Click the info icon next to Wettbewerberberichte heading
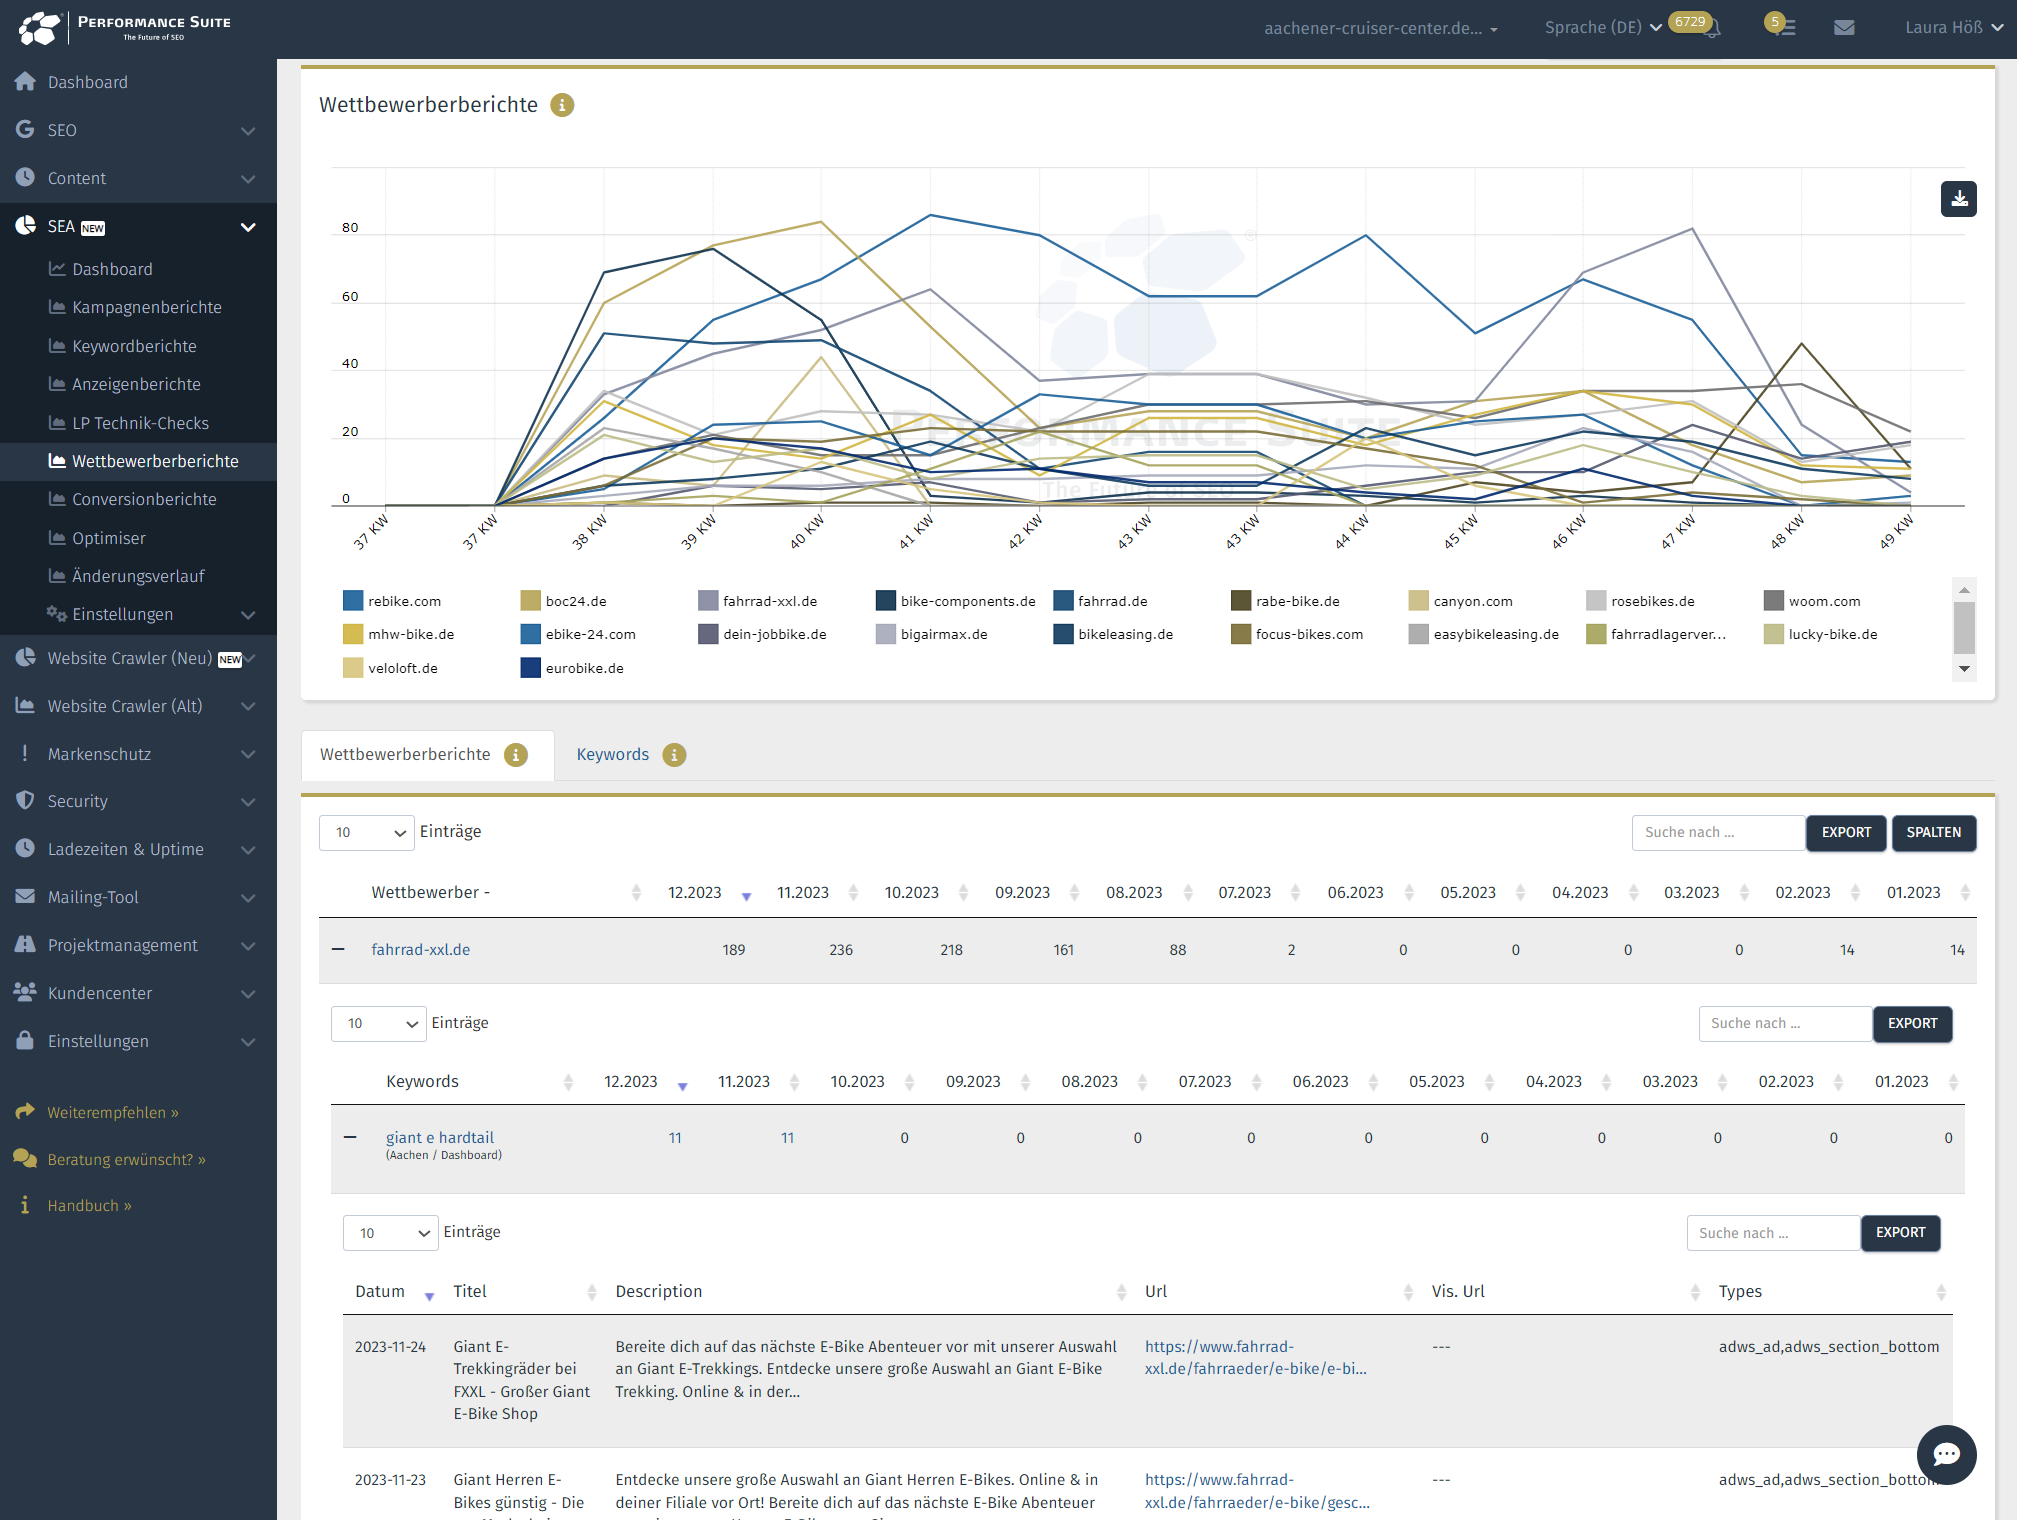 (562, 105)
